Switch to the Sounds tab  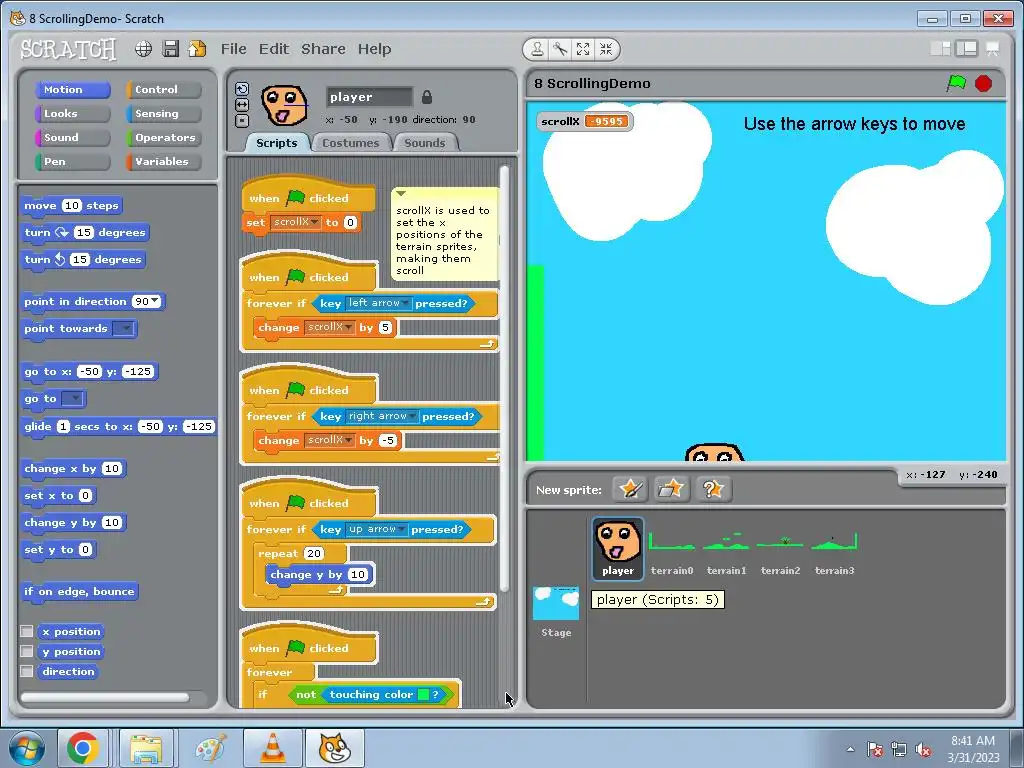click(424, 143)
